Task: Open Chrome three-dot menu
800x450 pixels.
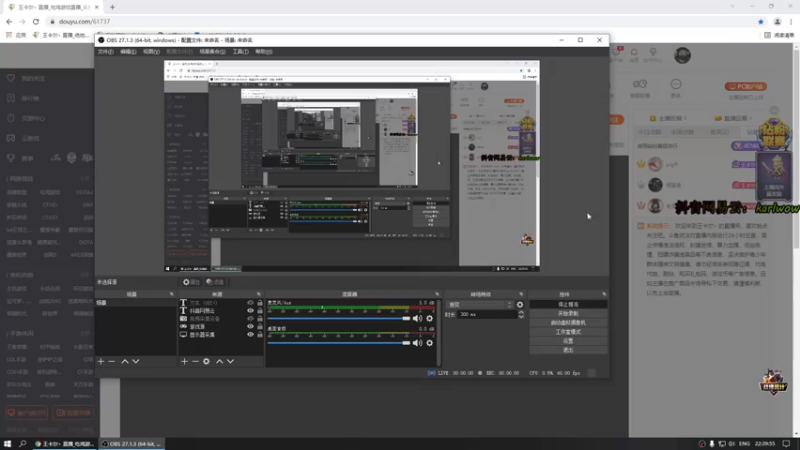Action: (x=791, y=21)
